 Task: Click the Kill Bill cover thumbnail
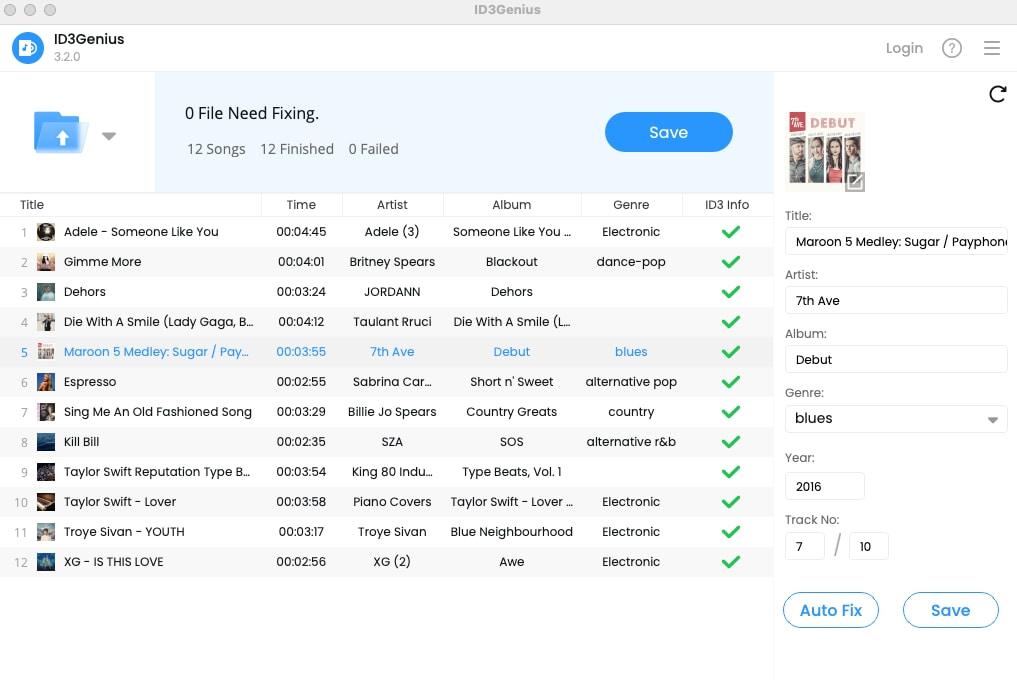tap(46, 442)
